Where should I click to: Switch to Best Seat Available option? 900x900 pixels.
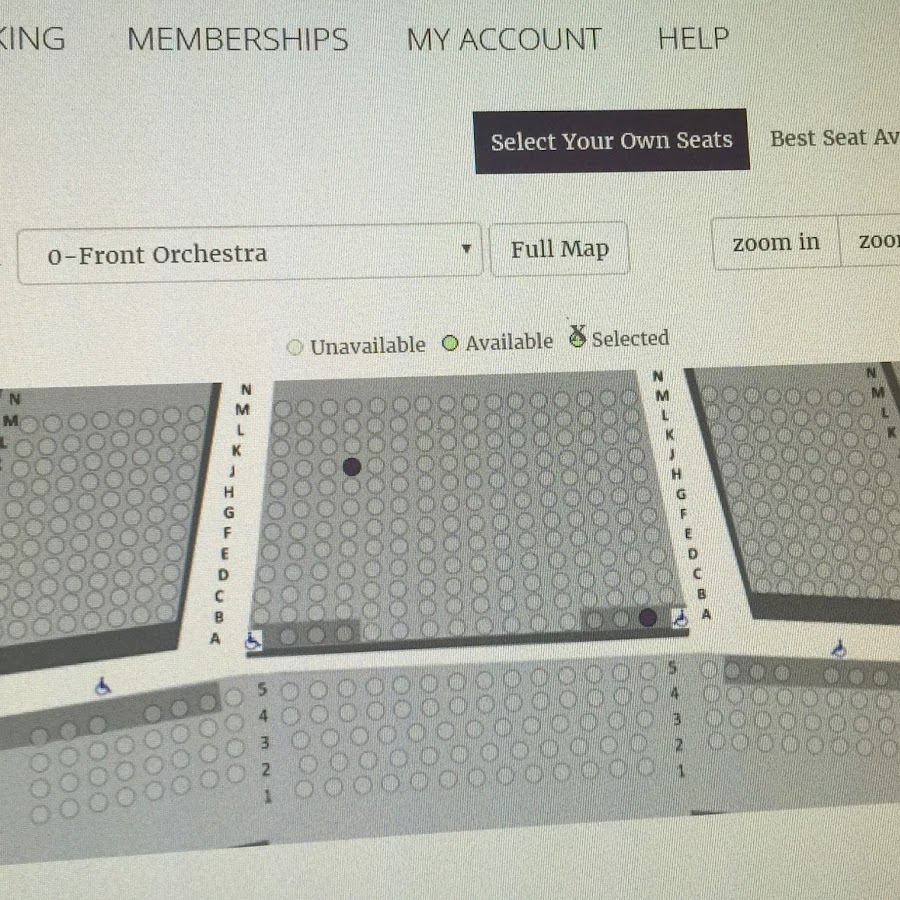(835, 138)
